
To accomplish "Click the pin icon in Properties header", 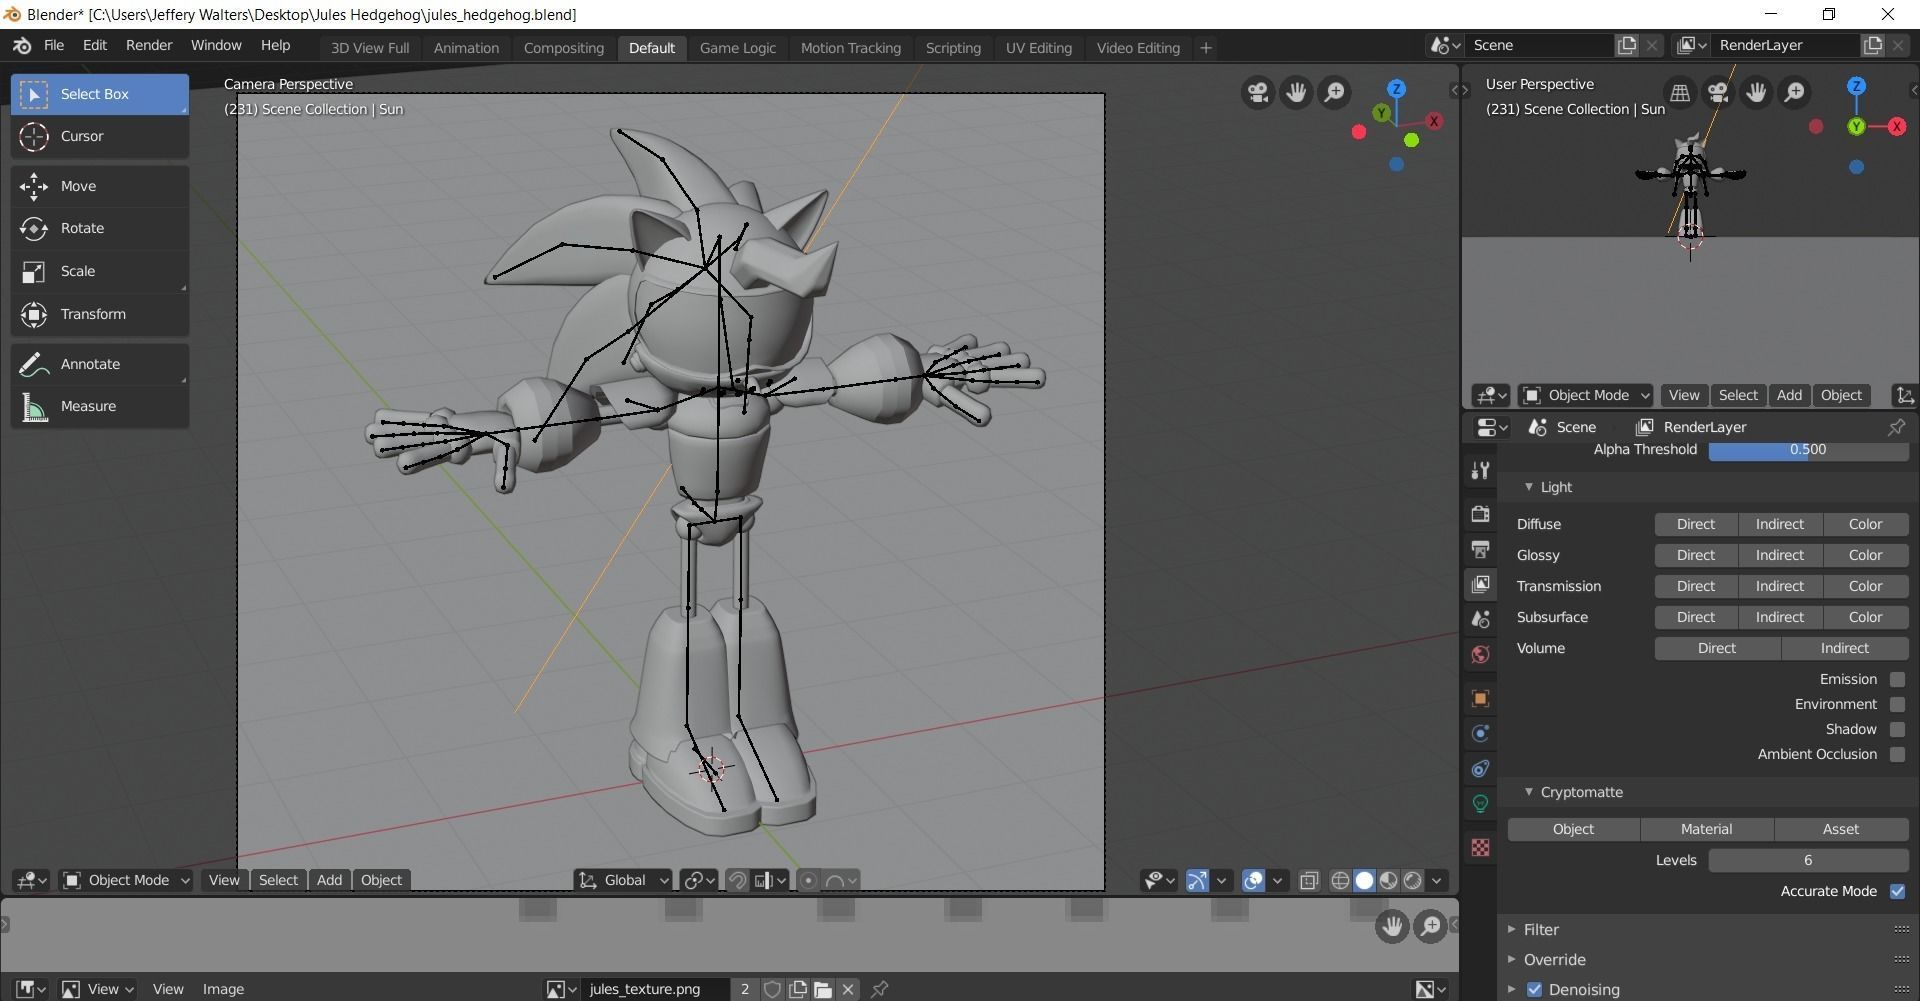I will [x=1896, y=427].
